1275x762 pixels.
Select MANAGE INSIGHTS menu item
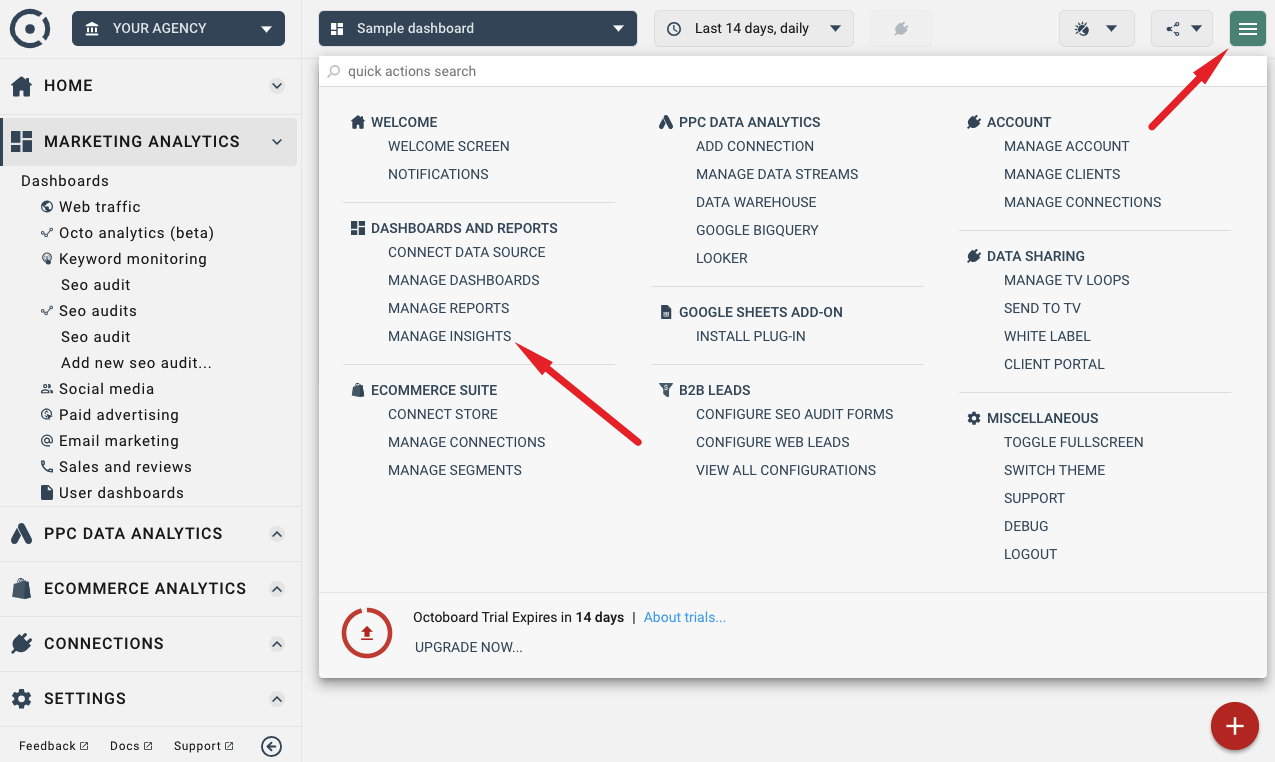pyautogui.click(x=450, y=336)
